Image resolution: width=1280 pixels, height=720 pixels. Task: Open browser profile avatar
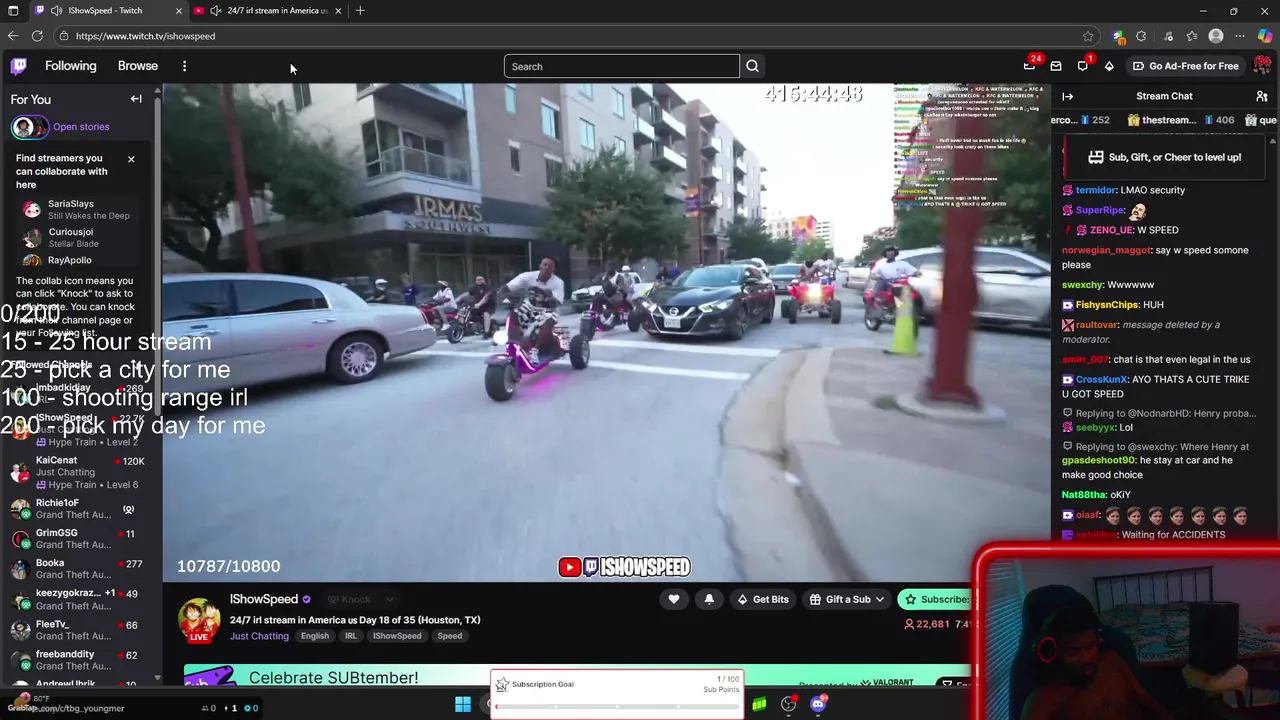point(1216,36)
